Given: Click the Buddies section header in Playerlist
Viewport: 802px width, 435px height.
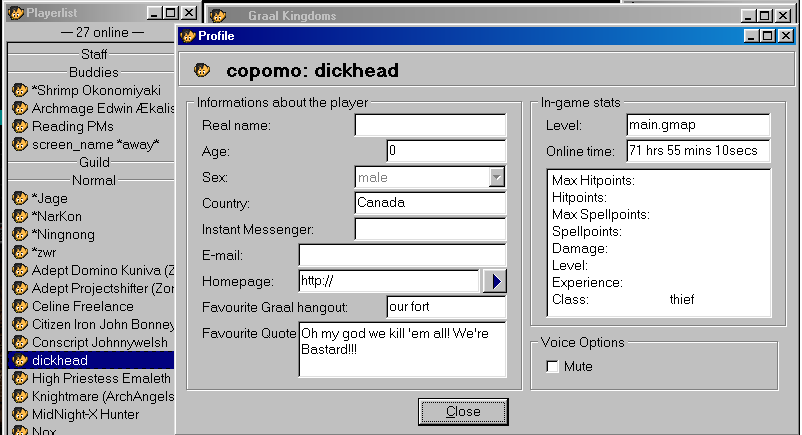Looking at the screenshot, I should coord(94,72).
